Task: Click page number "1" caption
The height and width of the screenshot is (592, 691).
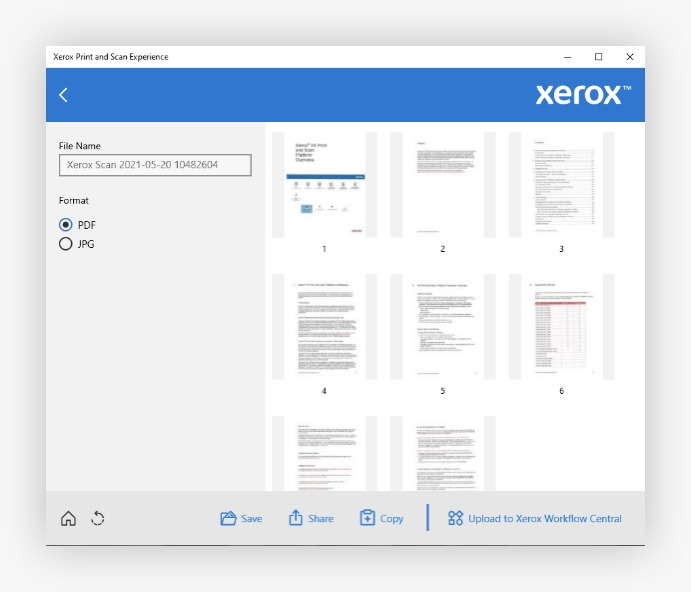Action: pyautogui.click(x=324, y=249)
